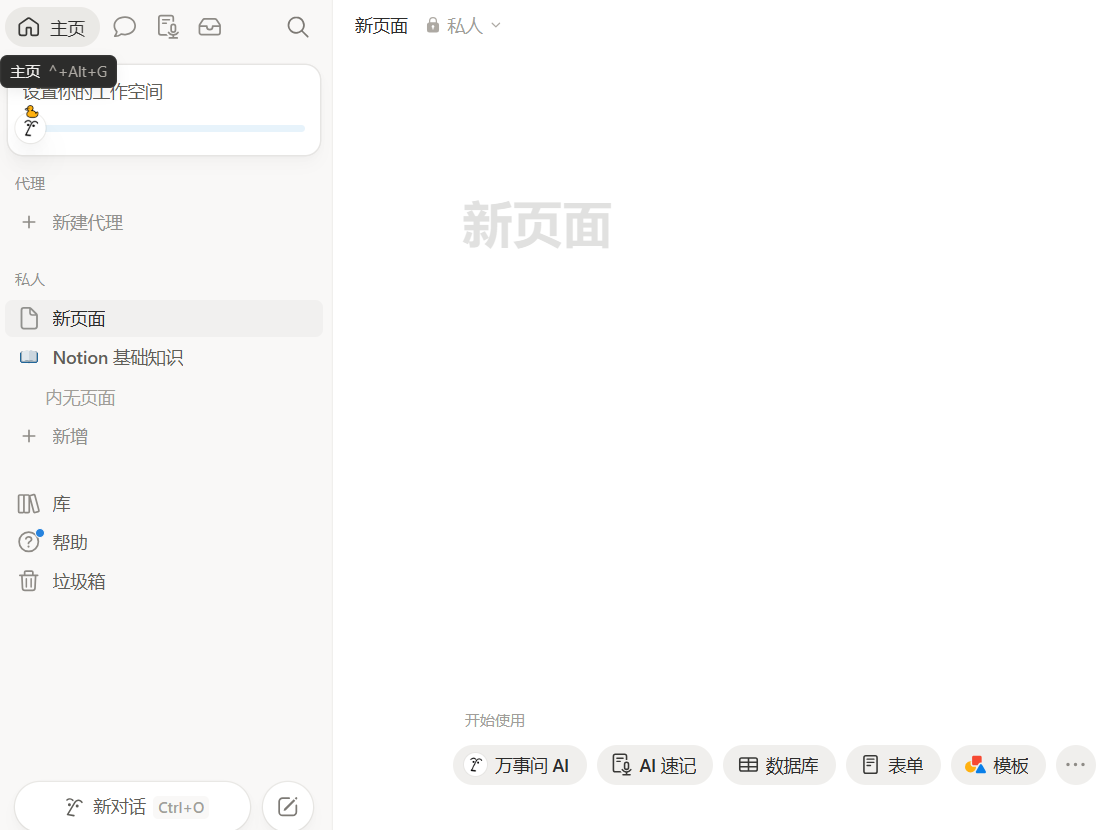Click the 新页面 title placeholder field

(537, 225)
